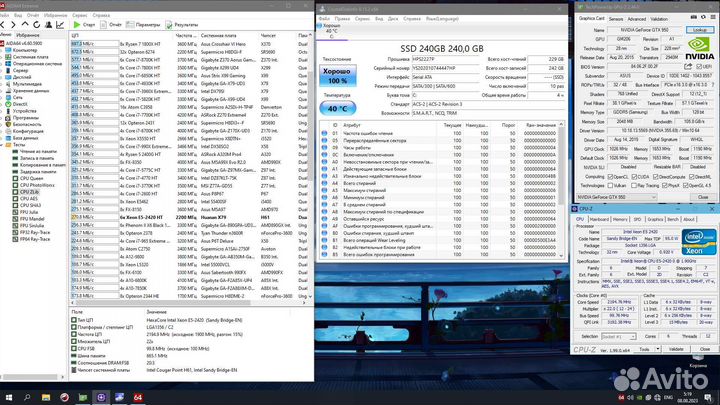Select Конфигурация node in AIDA64 tree

(24, 131)
